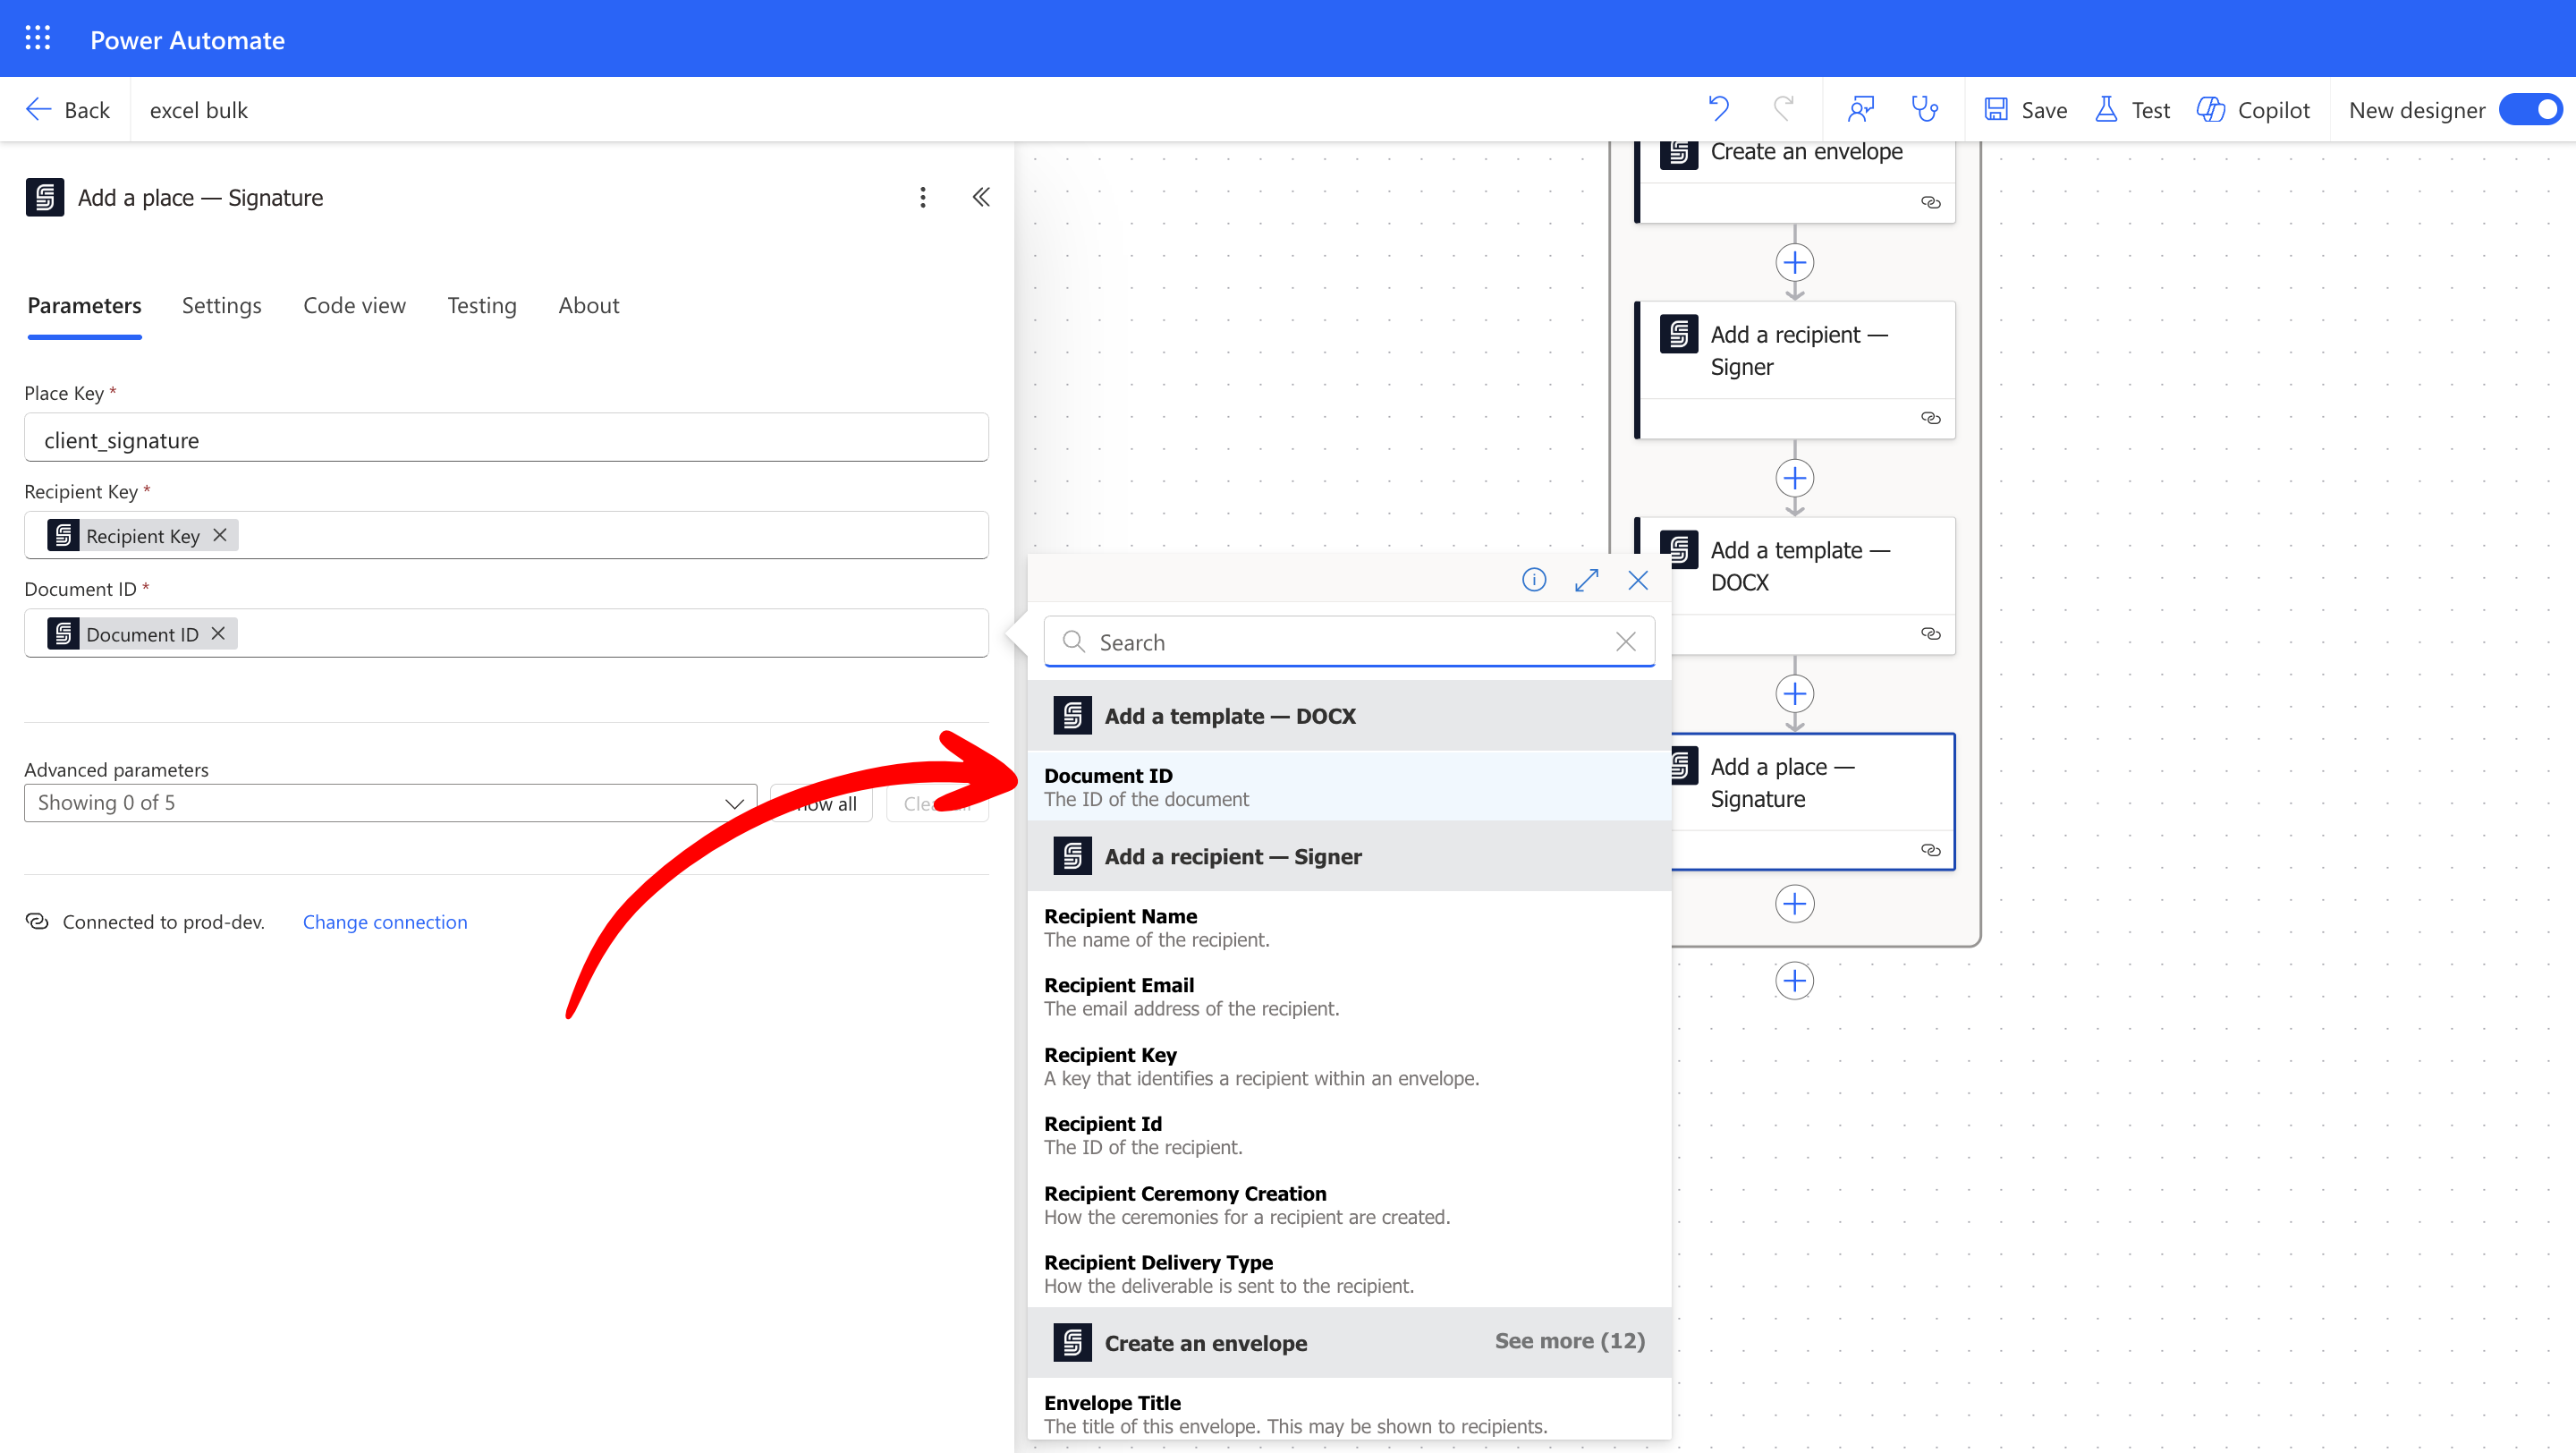Image resolution: width=2576 pixels, height=1453 pixels.
Task: Collapse the Add a recipient — Signer group header
Action: tap(1232, 856)
